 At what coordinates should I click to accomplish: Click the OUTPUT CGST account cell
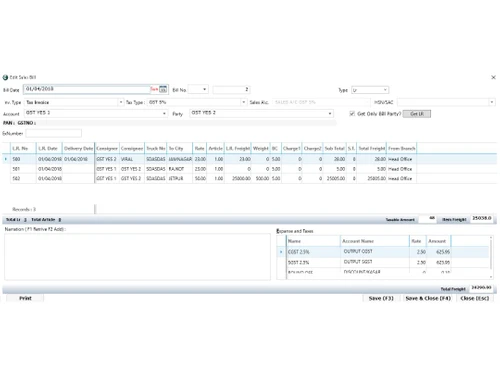(x=374, y=252)
